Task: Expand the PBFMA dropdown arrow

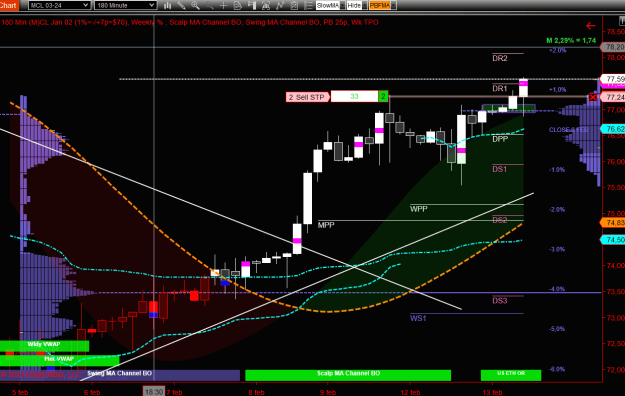Action: [393, 5]
